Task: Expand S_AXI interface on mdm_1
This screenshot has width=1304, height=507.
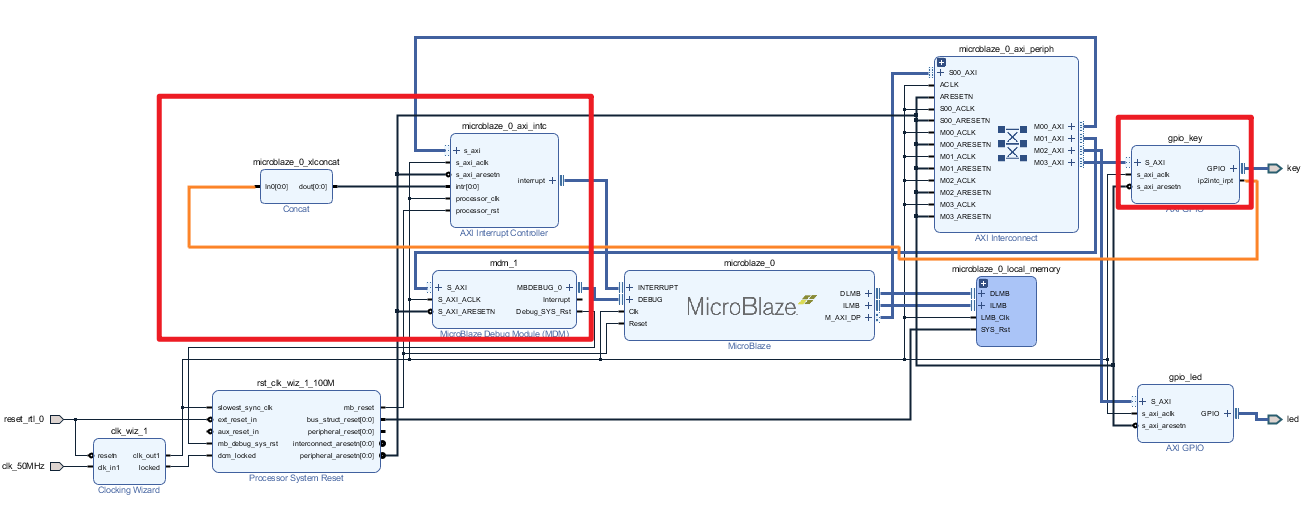Action: (439, 287)
